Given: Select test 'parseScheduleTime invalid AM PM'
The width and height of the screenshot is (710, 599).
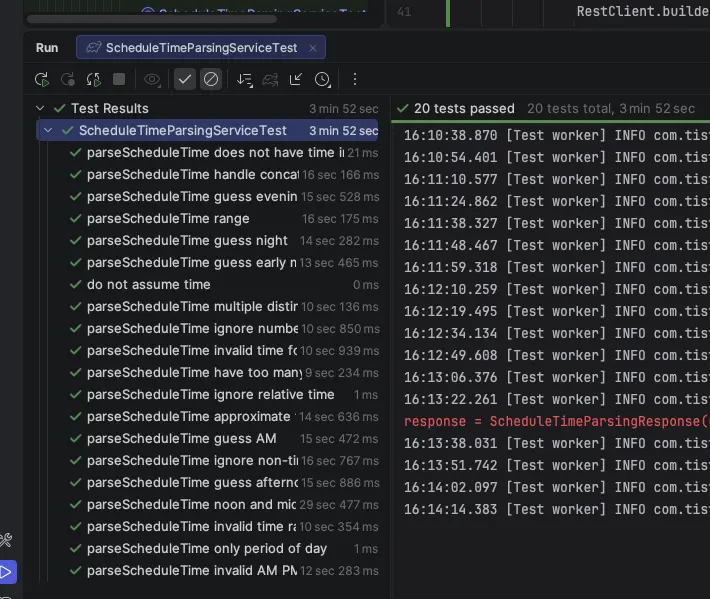Looking at the screenshot, I should 225,570.
